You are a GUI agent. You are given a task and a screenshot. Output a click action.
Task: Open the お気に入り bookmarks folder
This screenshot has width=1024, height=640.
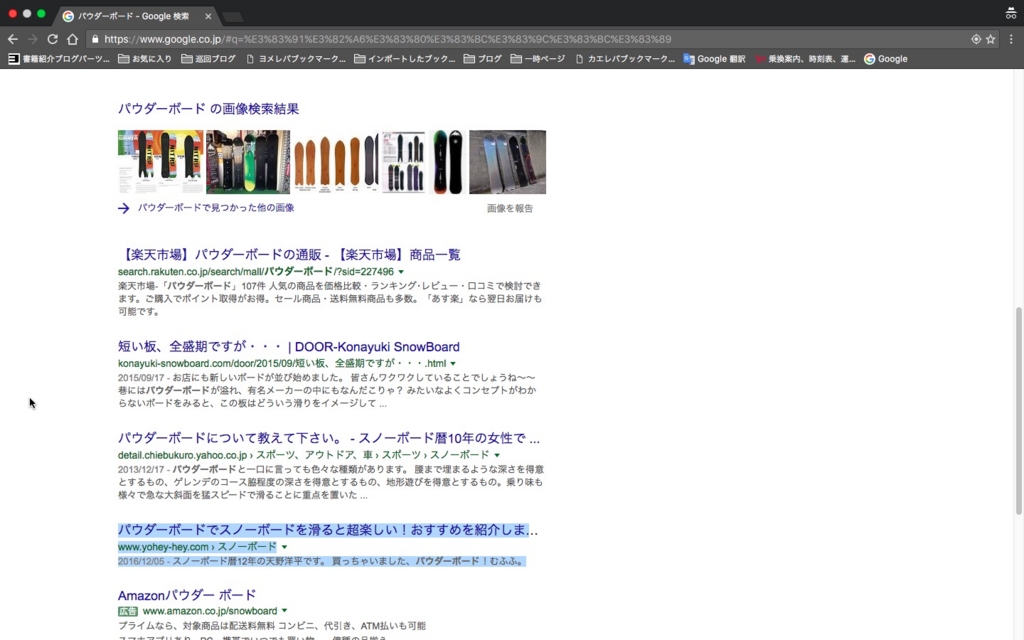(x=145, y=59)
